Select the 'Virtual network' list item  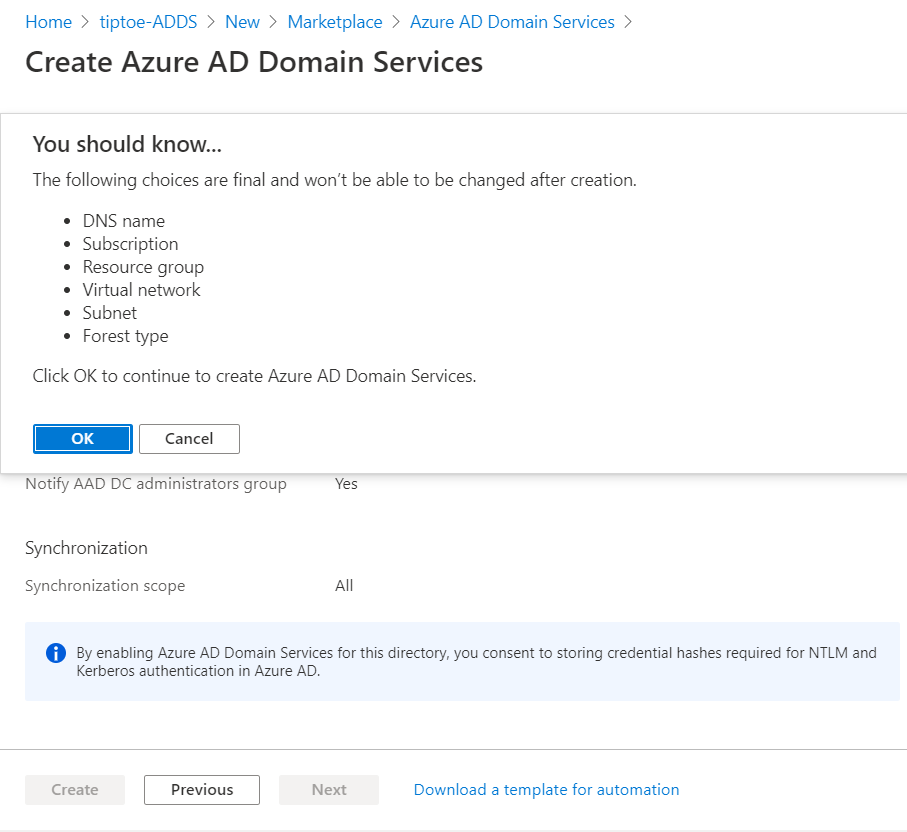pos(142,290)
